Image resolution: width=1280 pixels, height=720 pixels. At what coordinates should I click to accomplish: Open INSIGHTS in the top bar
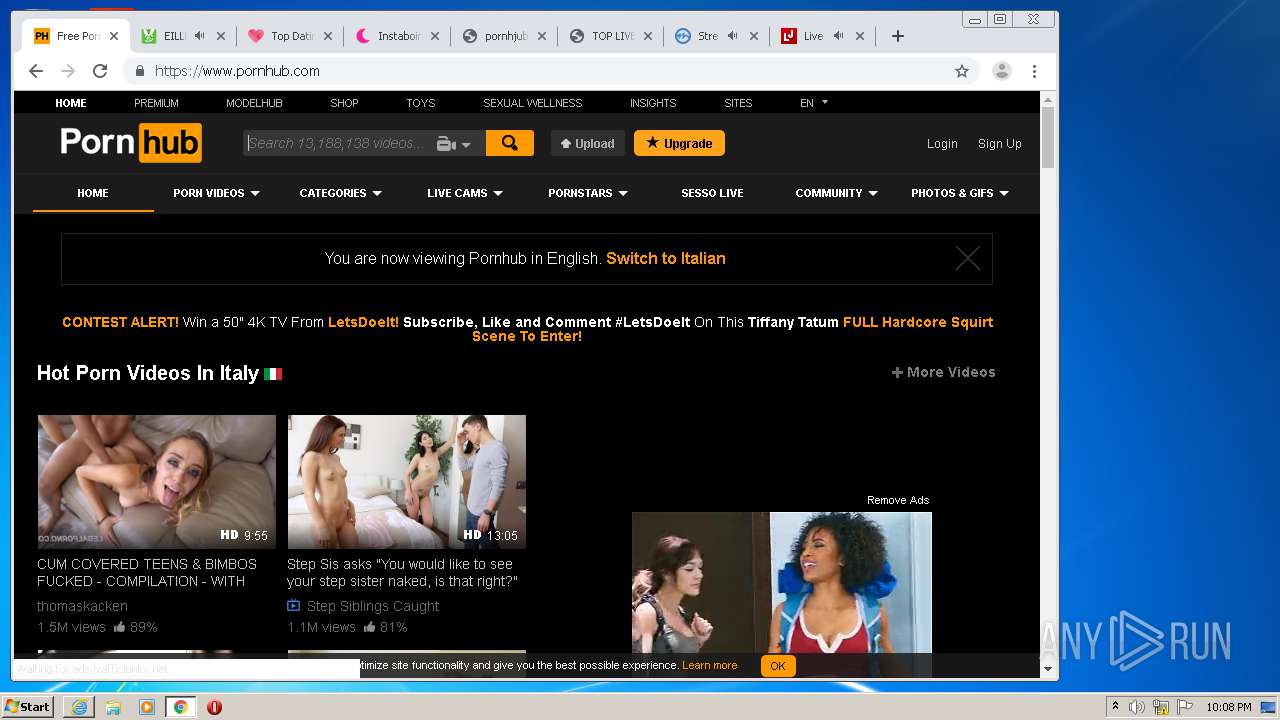click(653, 103)
